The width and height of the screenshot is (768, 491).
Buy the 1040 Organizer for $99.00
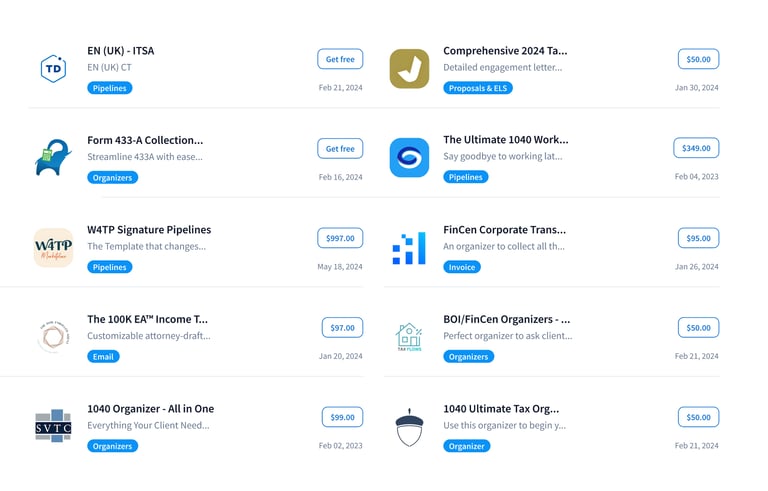[342, 417]
